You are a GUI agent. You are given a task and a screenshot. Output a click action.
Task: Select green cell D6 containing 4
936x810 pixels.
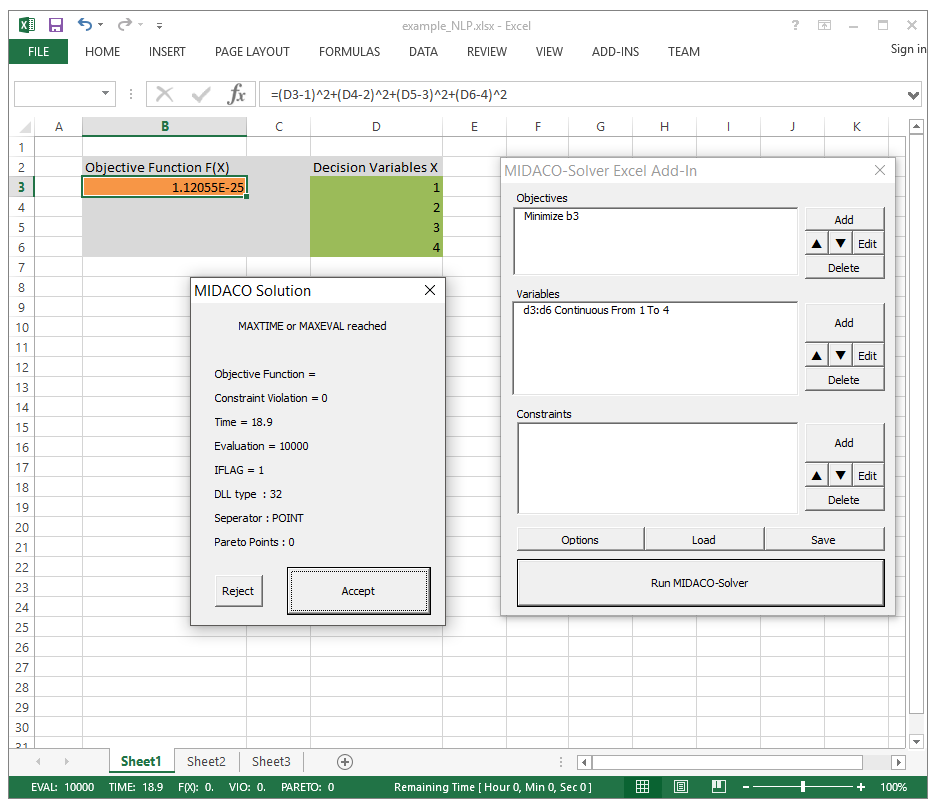pyautogui.click(x=376, y=247)
